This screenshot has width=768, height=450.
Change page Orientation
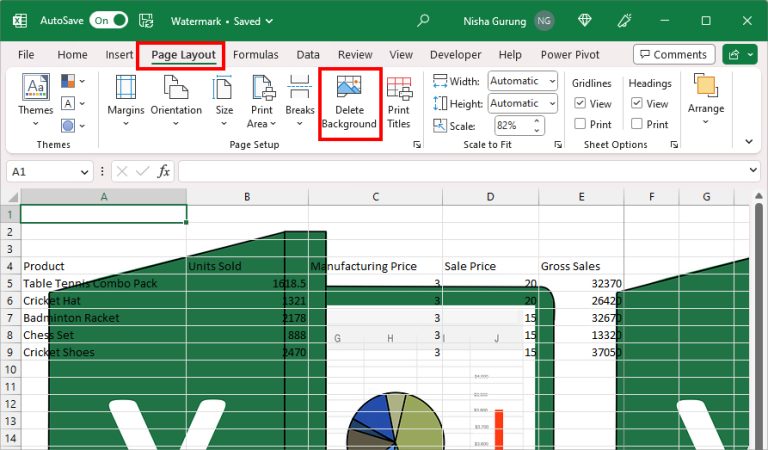tap(176, 100)
